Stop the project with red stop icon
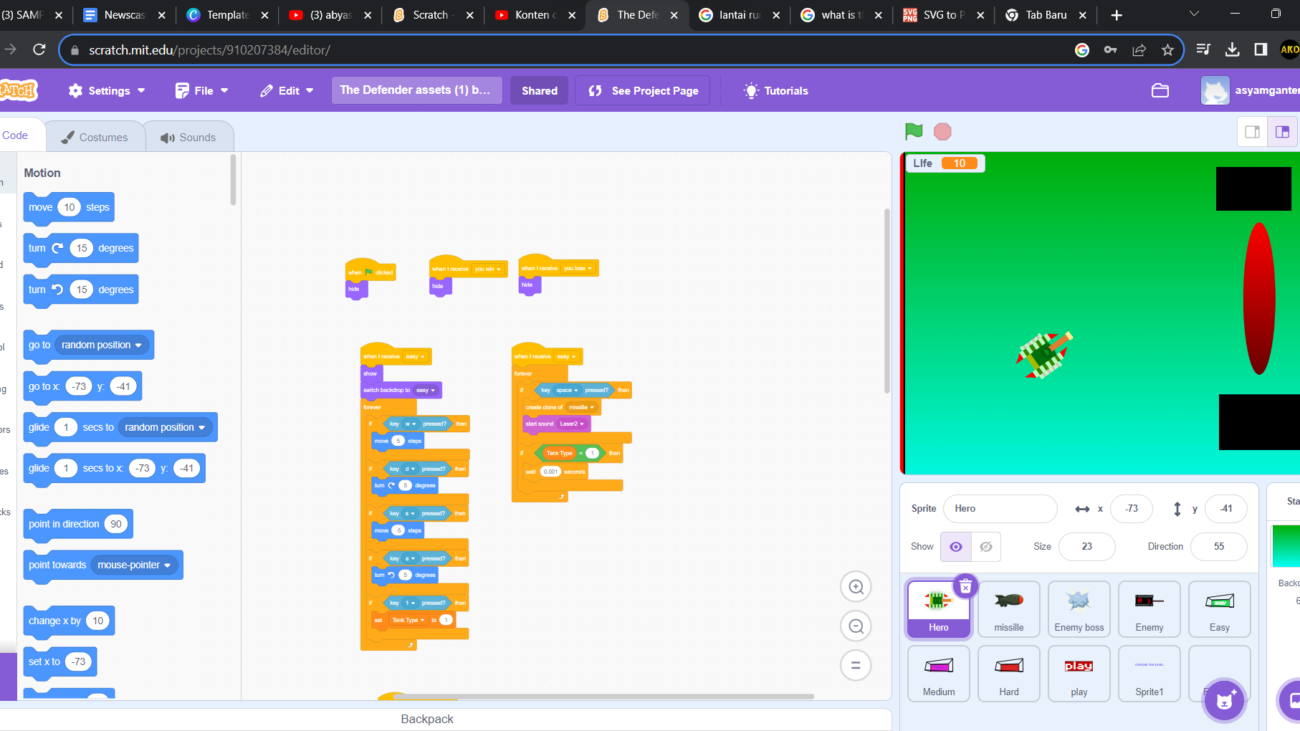This screenshot has width=1300, height=731. [x=942, y=131]
